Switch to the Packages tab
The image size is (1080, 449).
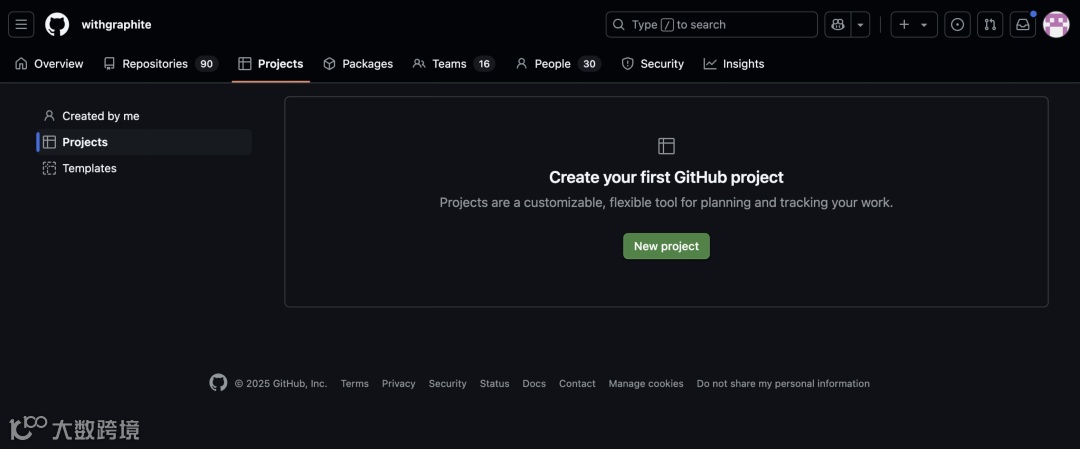pos(358,64)
